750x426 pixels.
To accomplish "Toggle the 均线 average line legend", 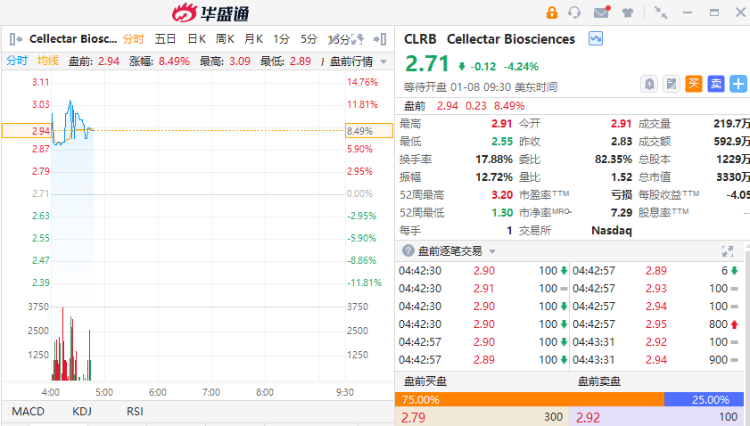I will [x=48, y=61].
